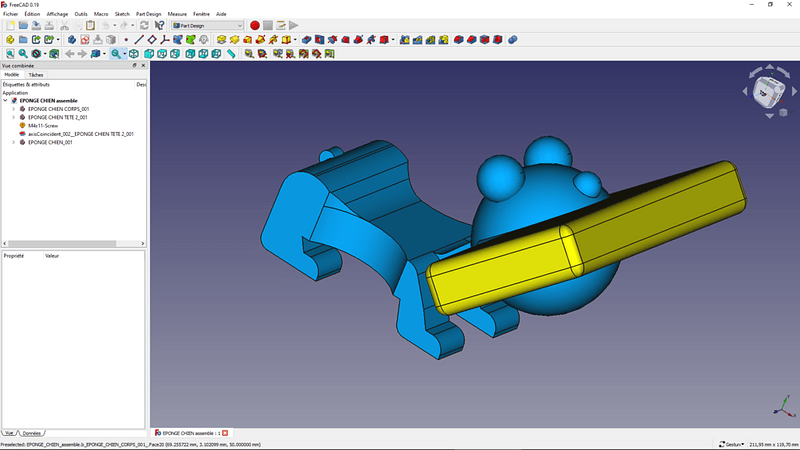Viewport: 800px width, 450px height.
Task: Open the undo history dropdown arrow
Action: pyautogui.click(x=114, y=26)
